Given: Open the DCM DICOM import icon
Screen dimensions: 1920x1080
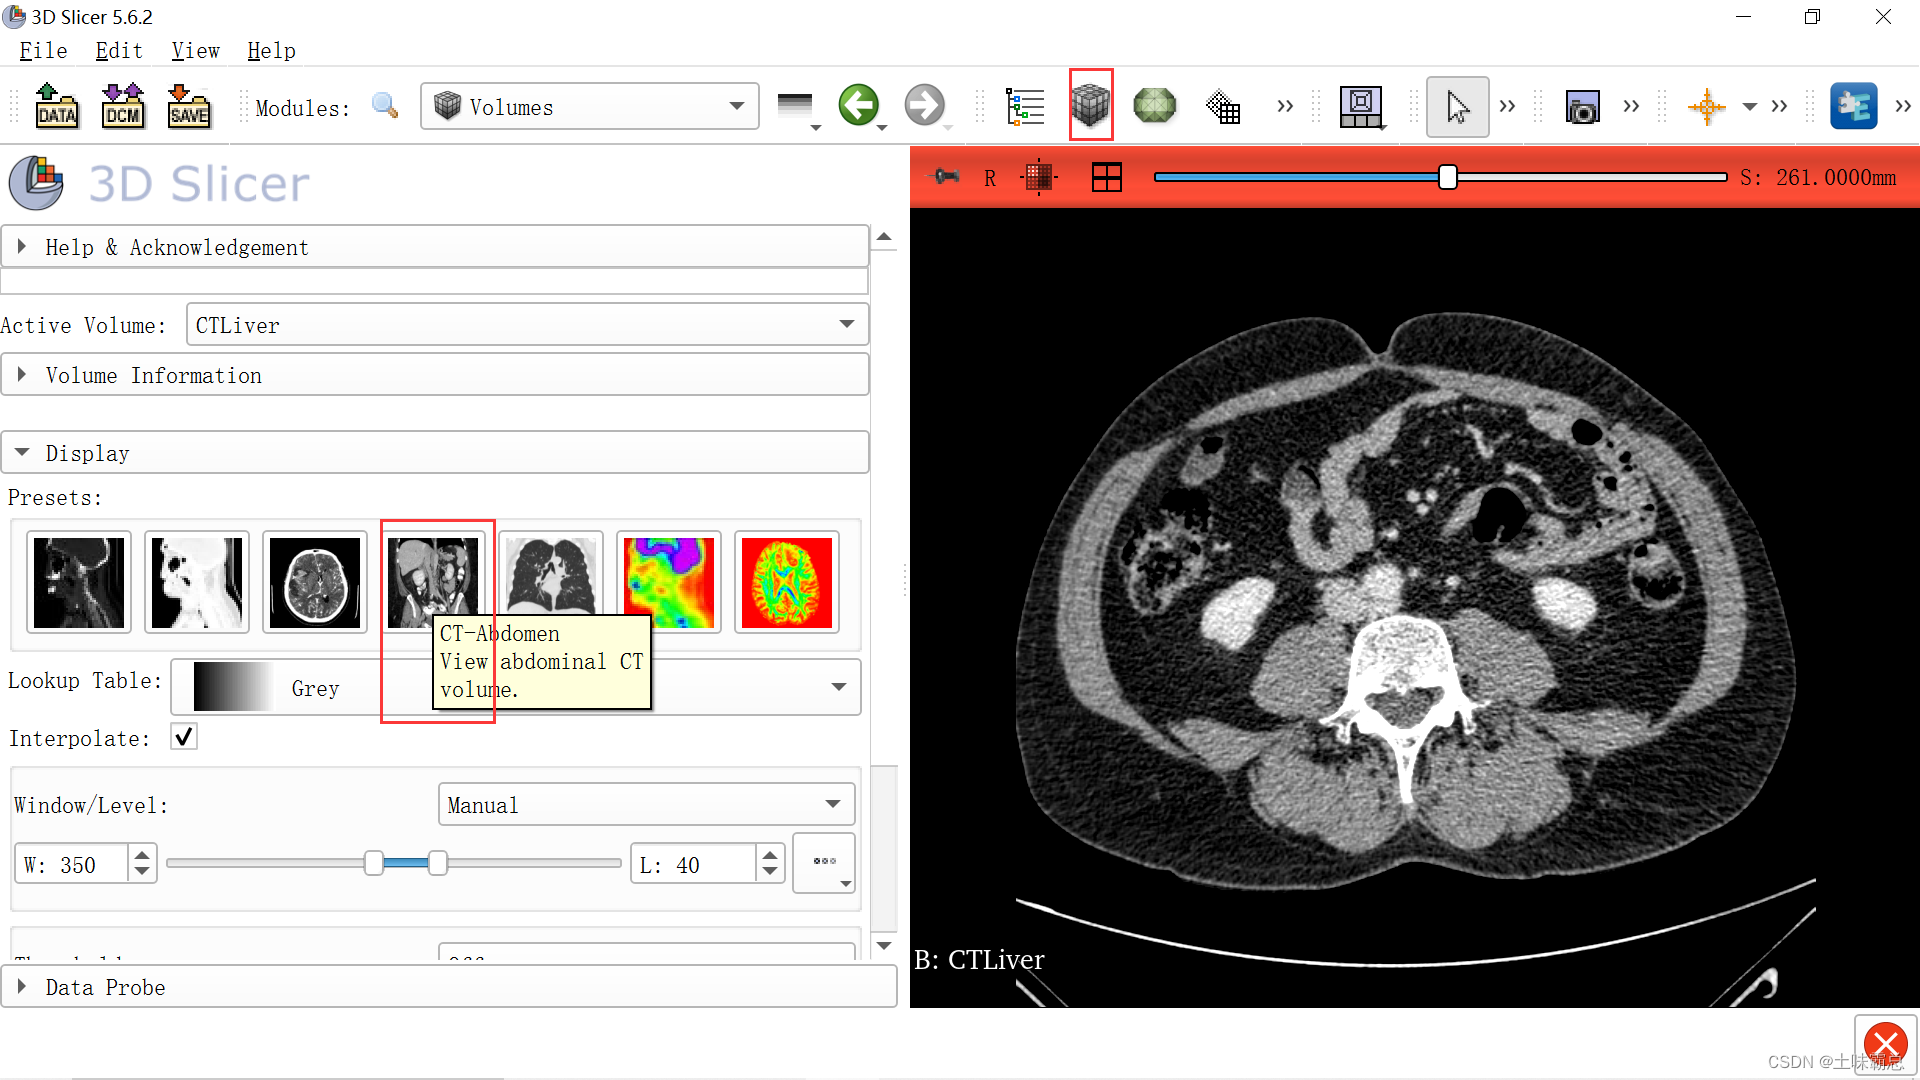Looking at the screenshot, I should coord(122,106).
